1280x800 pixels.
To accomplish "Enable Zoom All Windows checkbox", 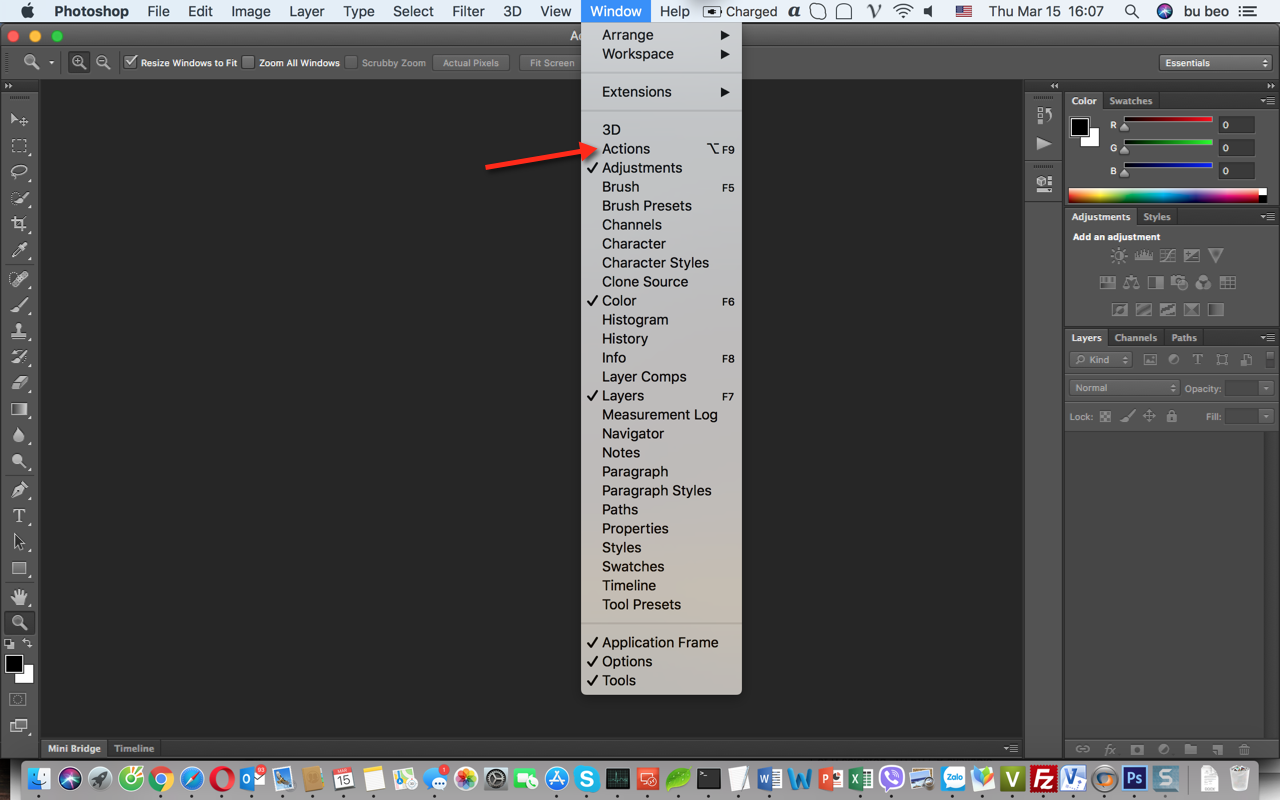I will click(x=249, y=62).
